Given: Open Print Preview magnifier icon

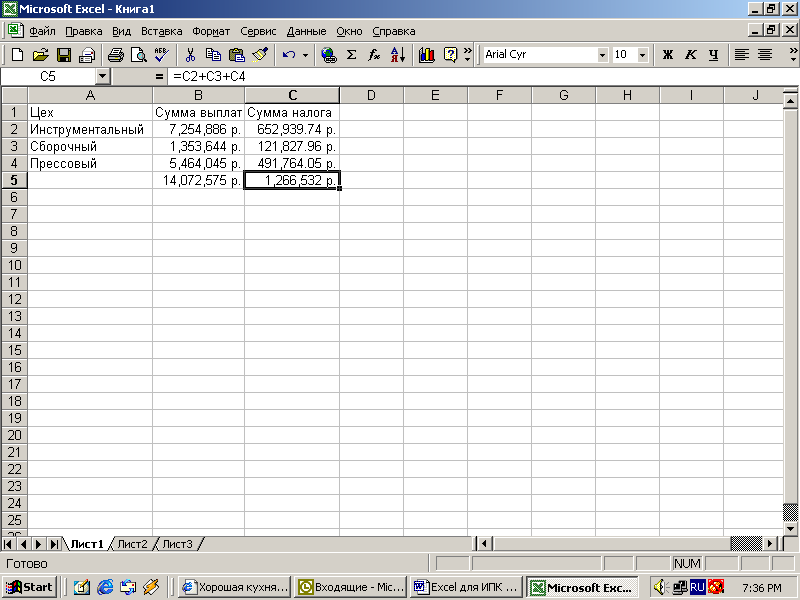Looking at the screenshot, I should tap(138, 55).
